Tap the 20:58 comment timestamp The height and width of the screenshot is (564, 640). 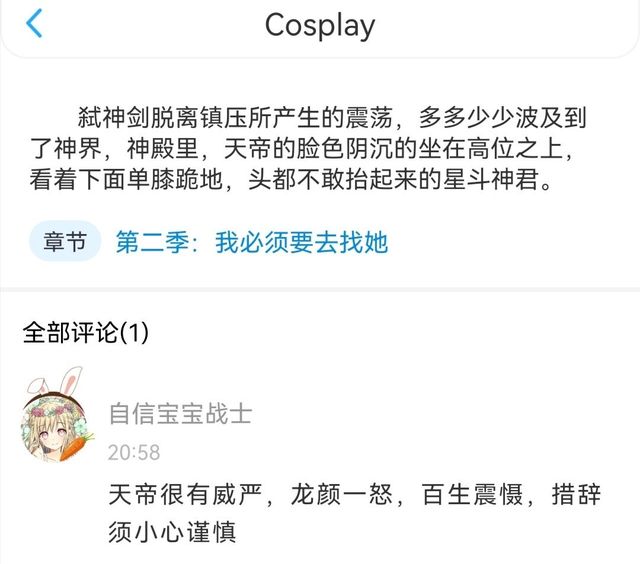[134, 452]
